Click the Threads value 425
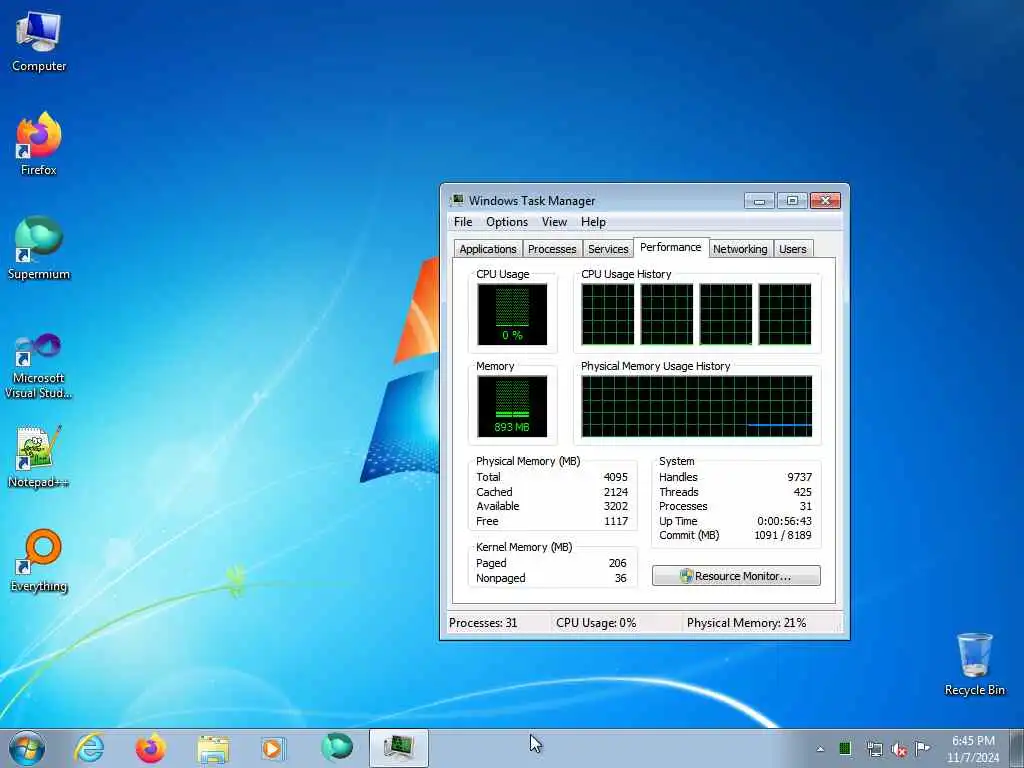1024x768 pixels. click(802, 492)
